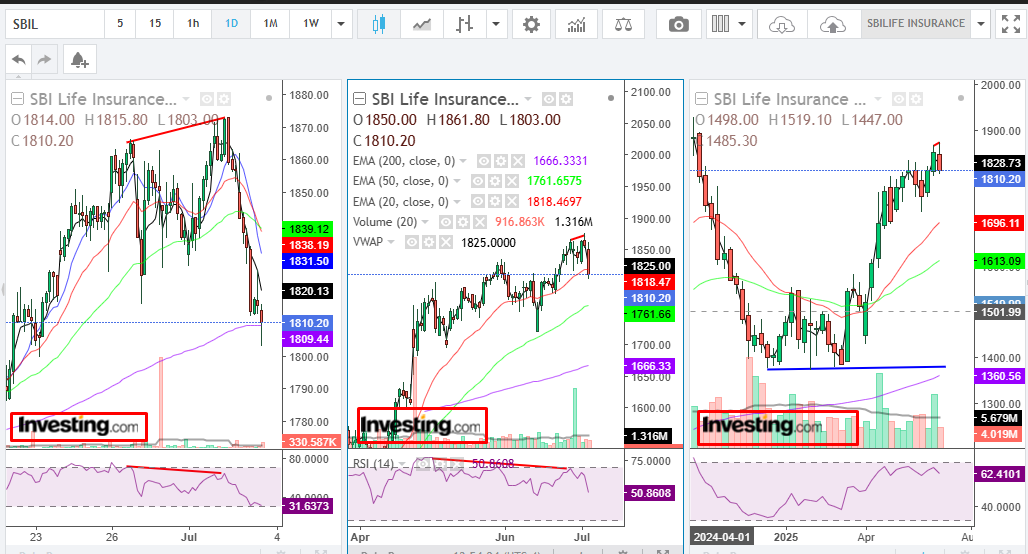1028x554 pixels.
Task: Remove the EMA 200 indicator
Action: click(x=517, y=161)
